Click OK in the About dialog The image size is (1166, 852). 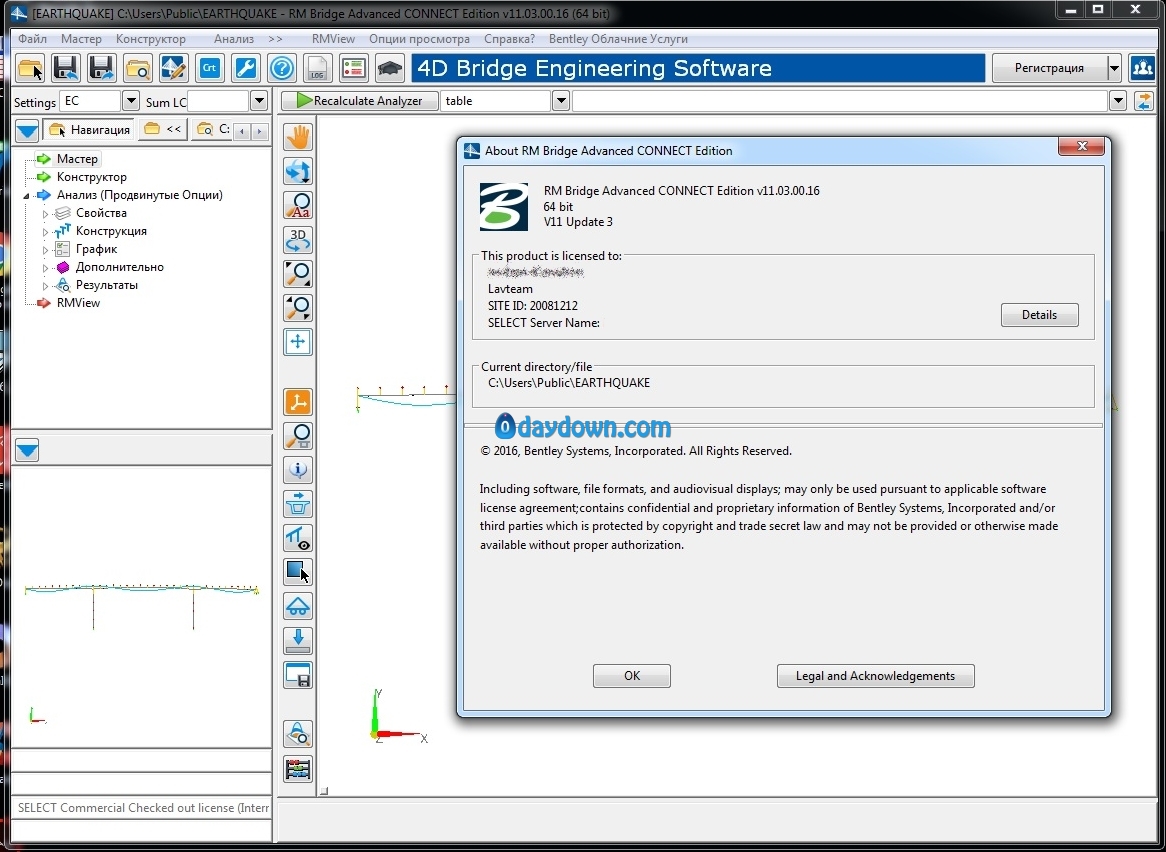[x=631, y=676]
